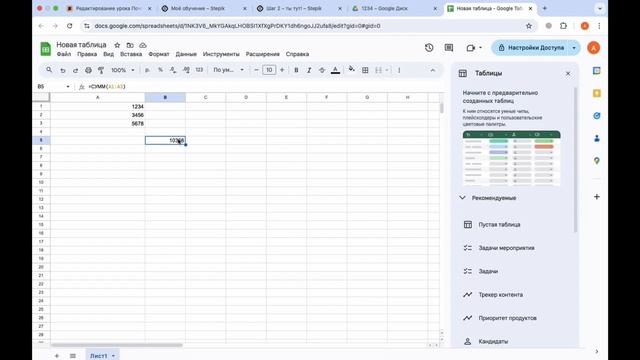Click the font size field showing 10
Image resolution: width=640 pixels, height=360 pixels.
point(269,70)
